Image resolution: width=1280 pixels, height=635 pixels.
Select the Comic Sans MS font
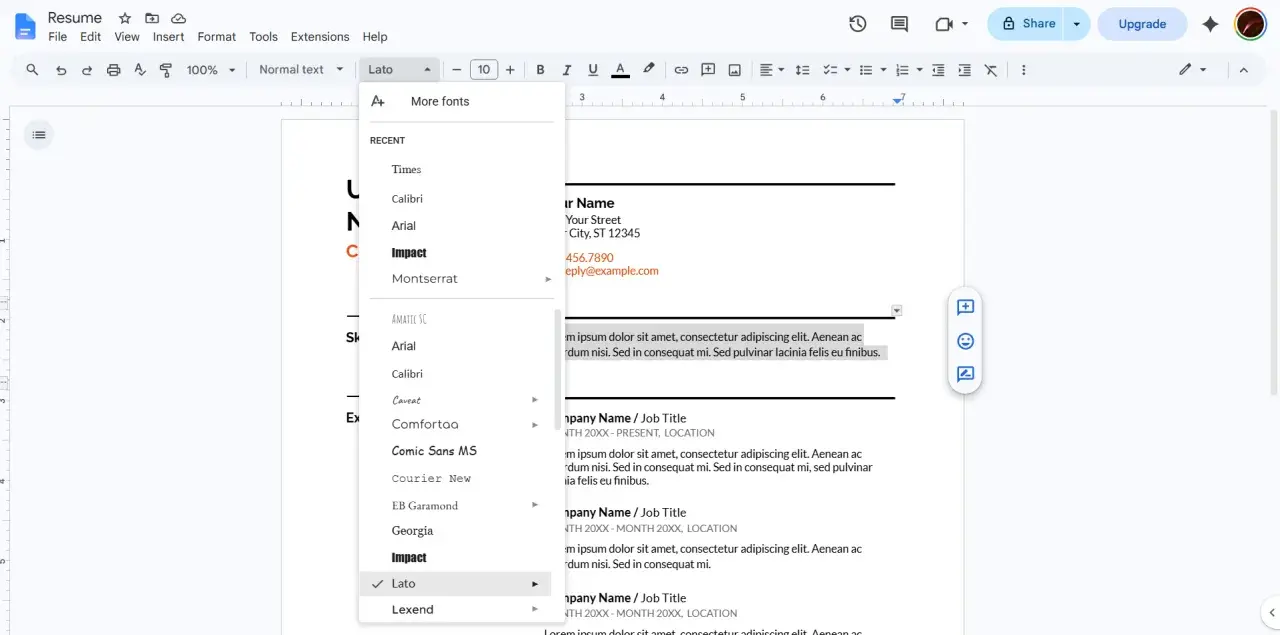click(x=456, y=451)
